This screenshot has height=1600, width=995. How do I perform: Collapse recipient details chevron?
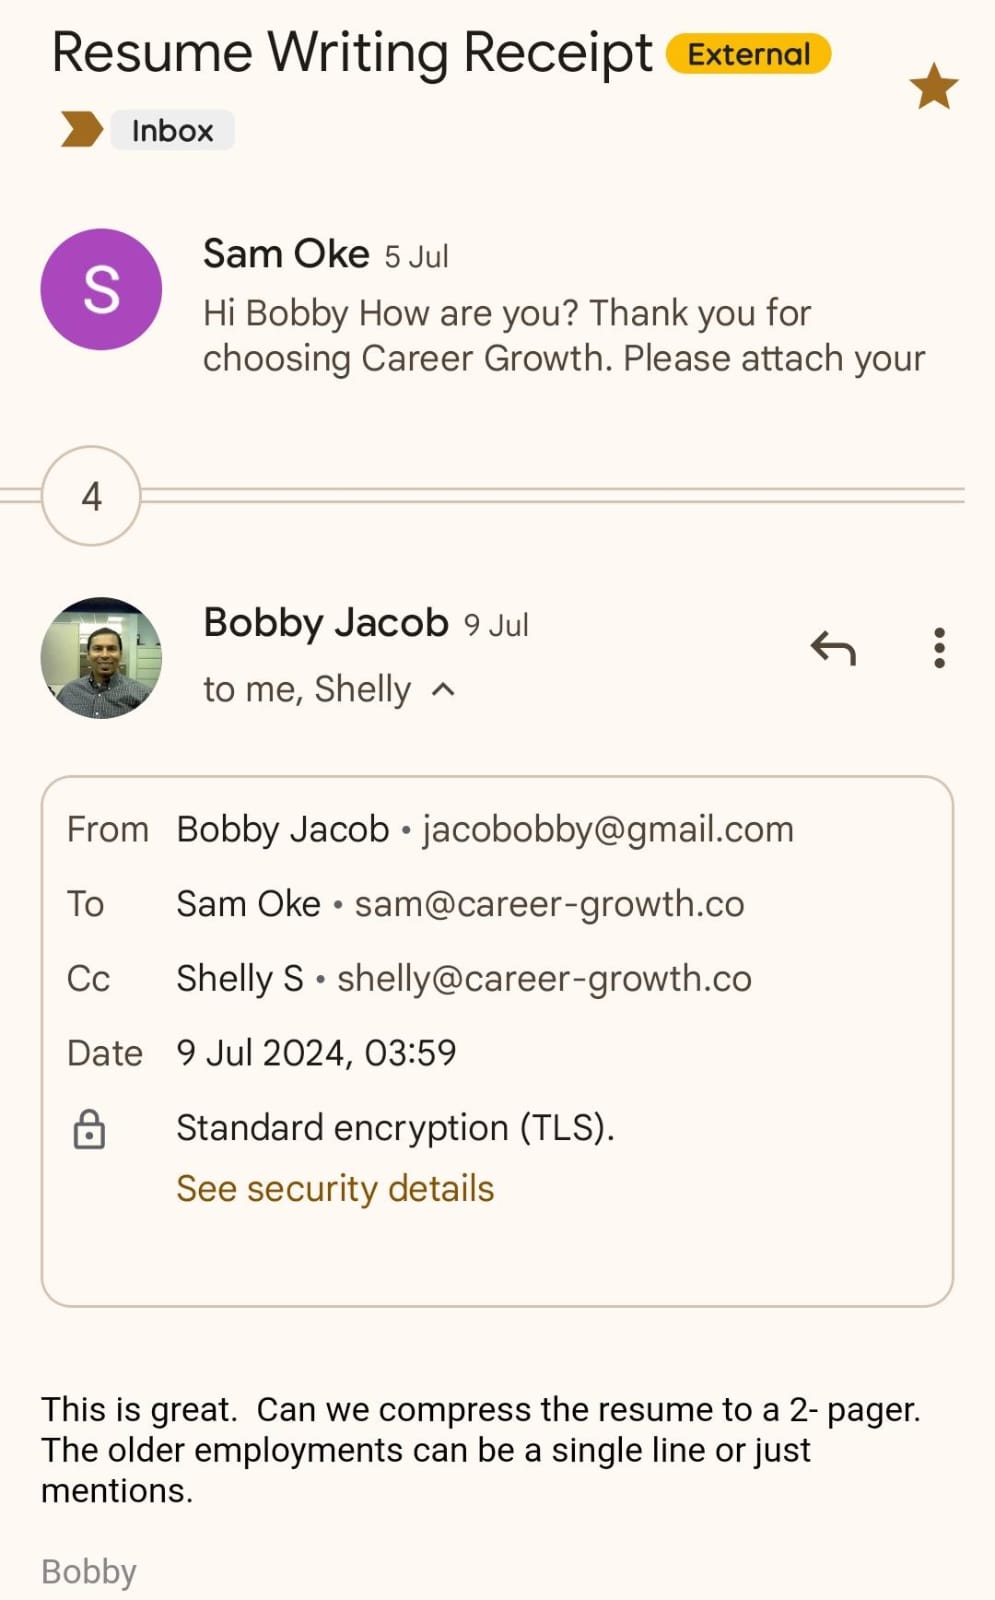click(444, 690)
